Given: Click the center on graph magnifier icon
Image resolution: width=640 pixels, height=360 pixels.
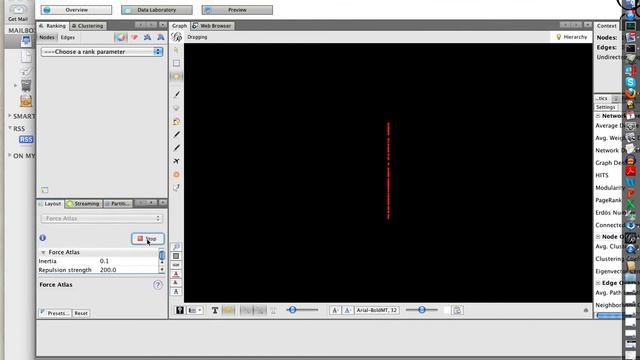Looking at the screenshot, I should coord(176,247).
